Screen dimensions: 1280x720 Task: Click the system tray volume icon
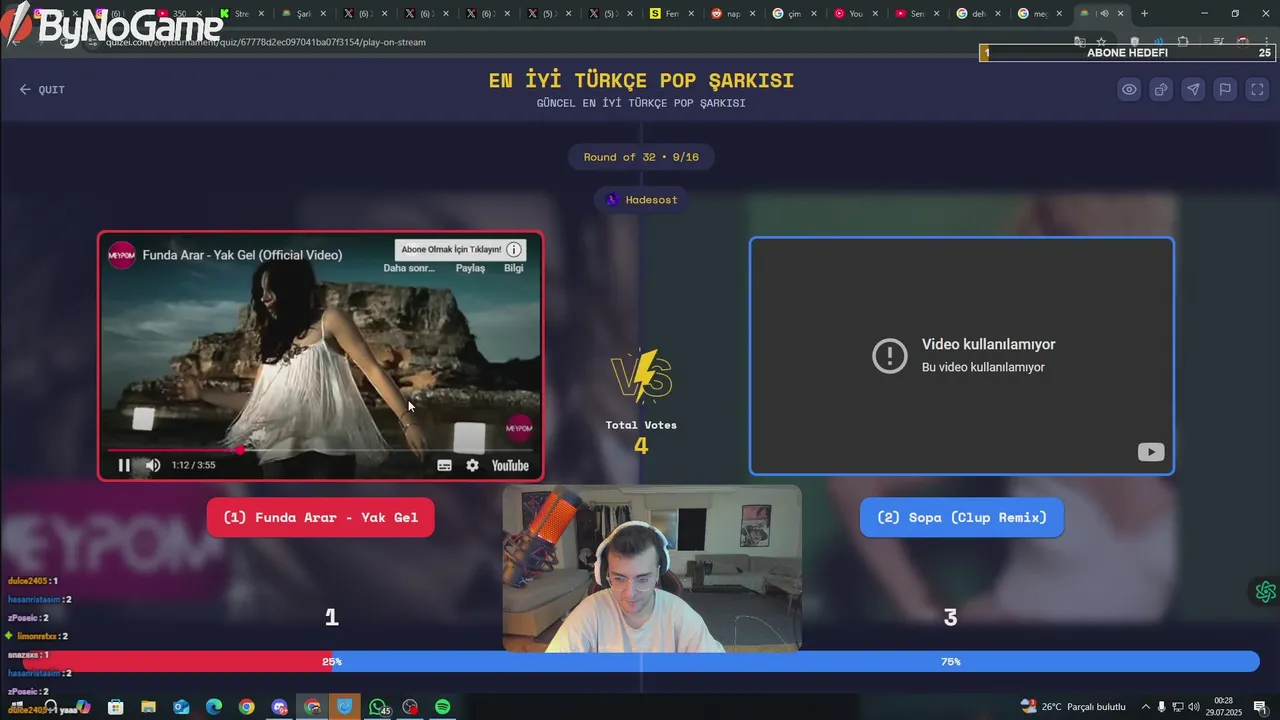coord(1194,707)
